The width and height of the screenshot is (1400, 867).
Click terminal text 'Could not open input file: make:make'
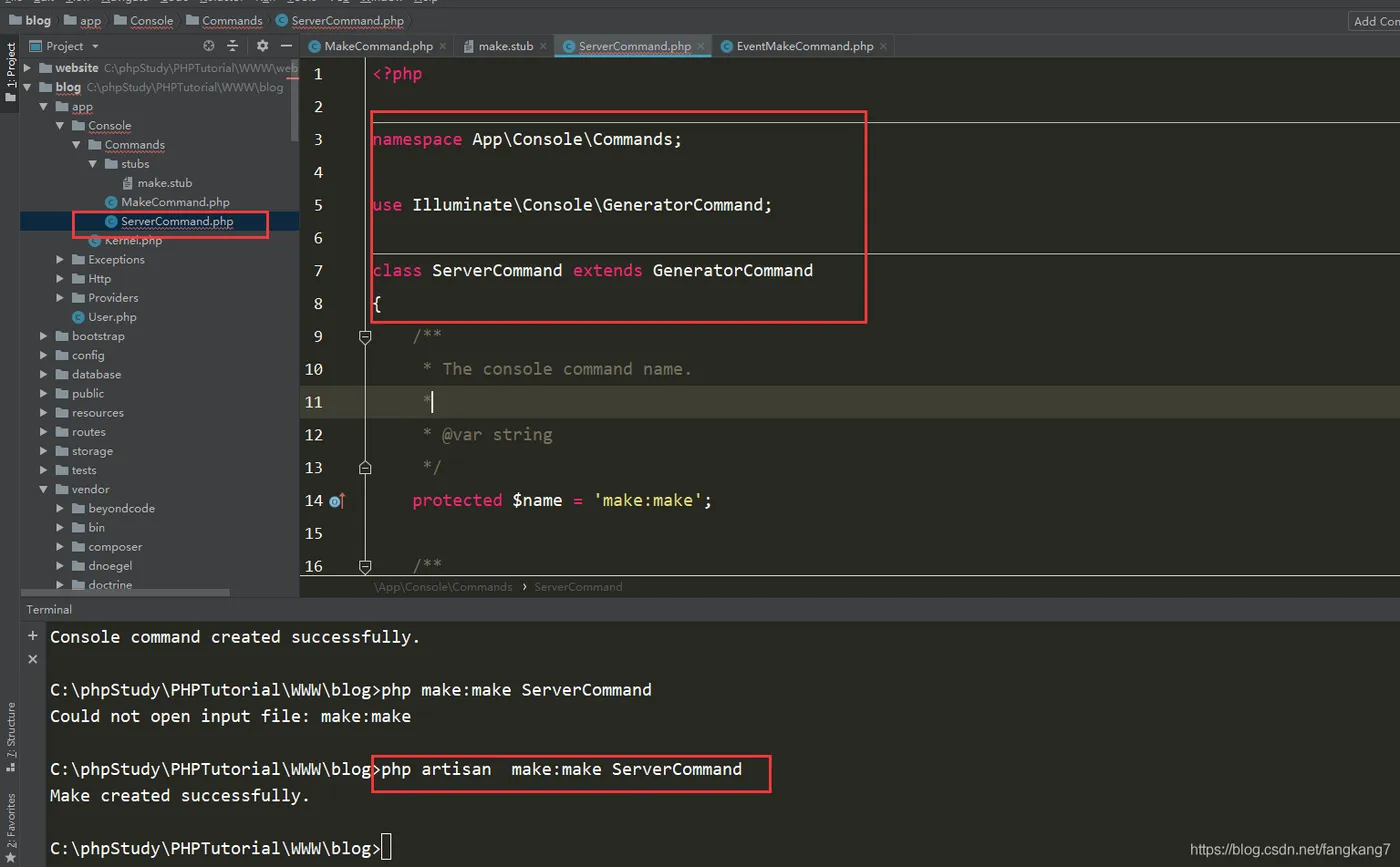click(x=230, y=716)
